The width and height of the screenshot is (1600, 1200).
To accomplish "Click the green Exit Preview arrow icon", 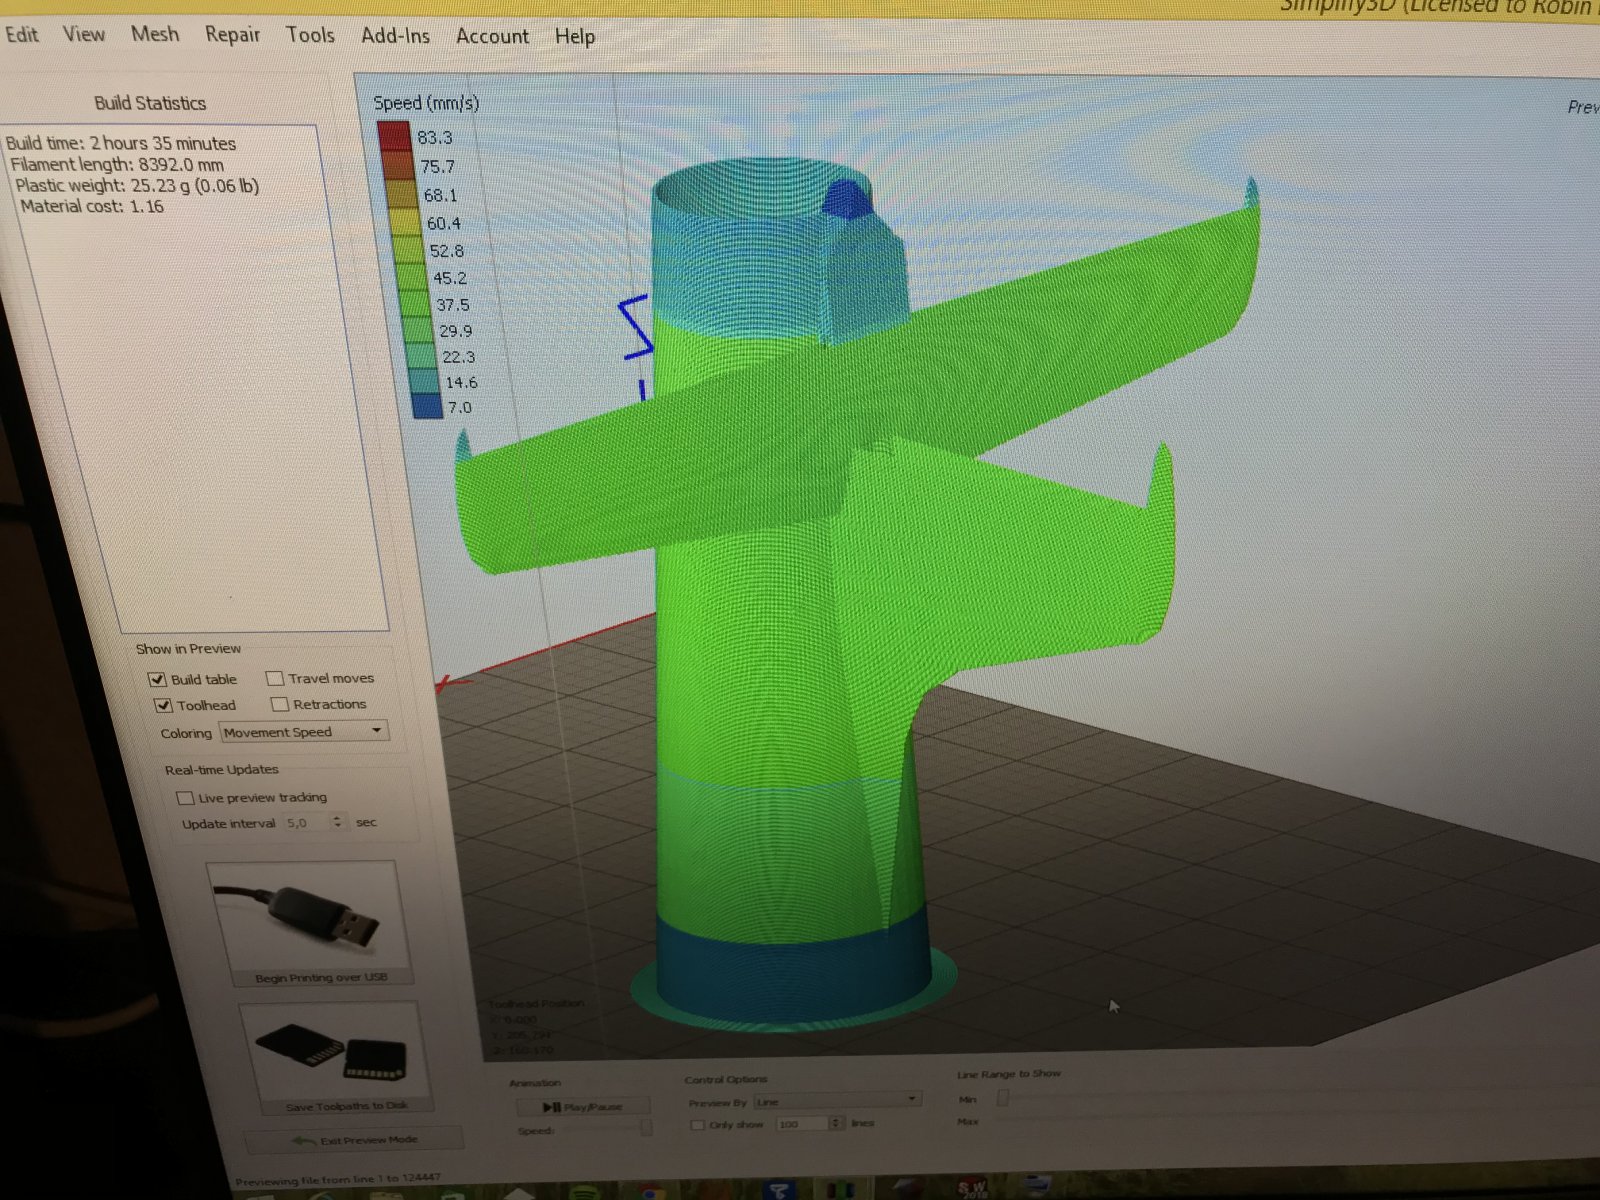I will click(304, 1141).
